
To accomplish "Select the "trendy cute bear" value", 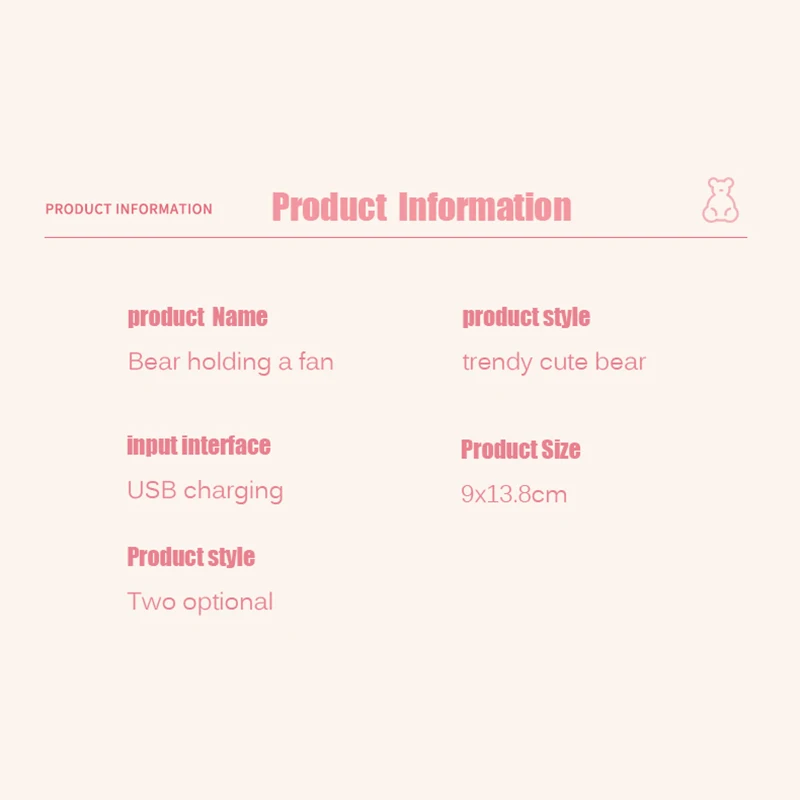I will pyautogui.click(x=554, y=361).
